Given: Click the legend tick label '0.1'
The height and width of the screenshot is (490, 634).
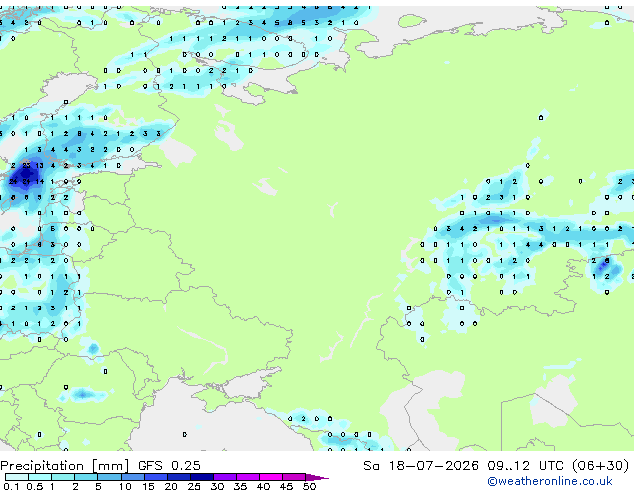Looking at the screenshot, I should pos(11,486).
